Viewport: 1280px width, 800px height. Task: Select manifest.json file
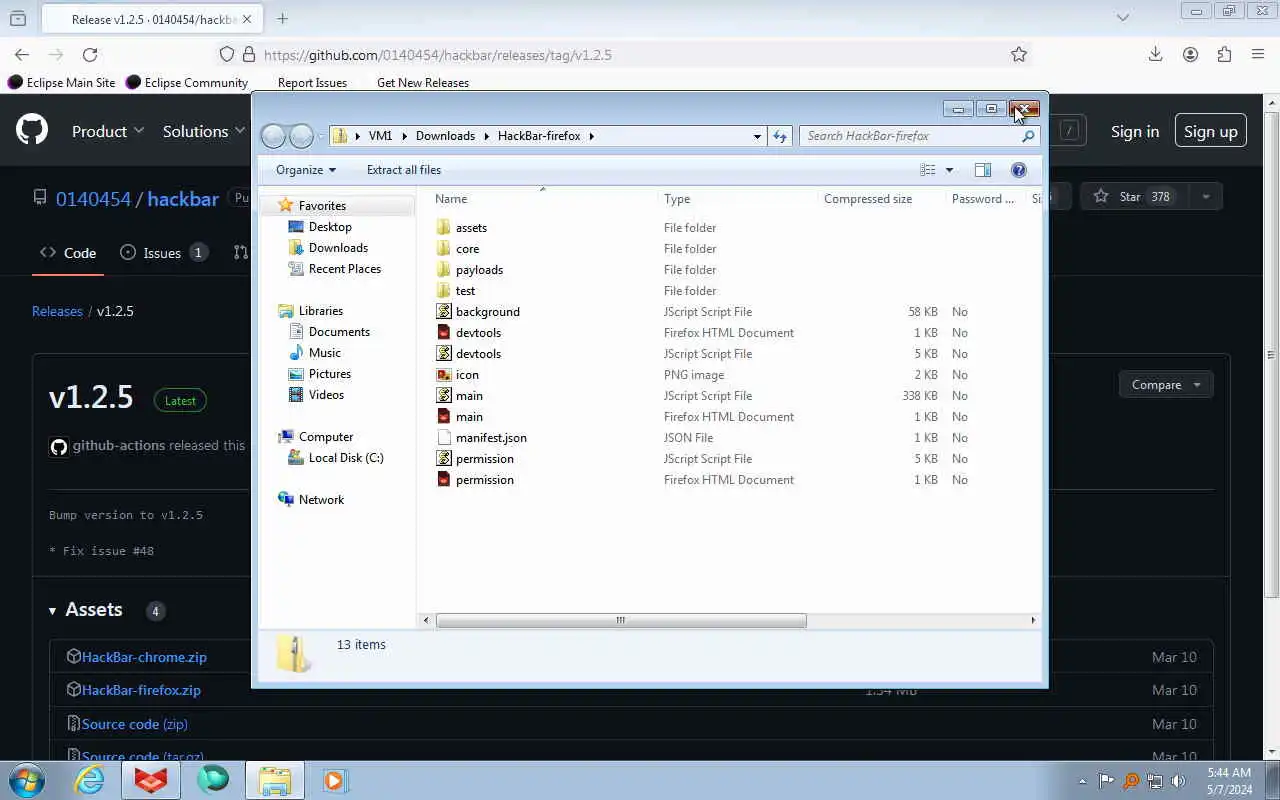(x=491, y=438)
